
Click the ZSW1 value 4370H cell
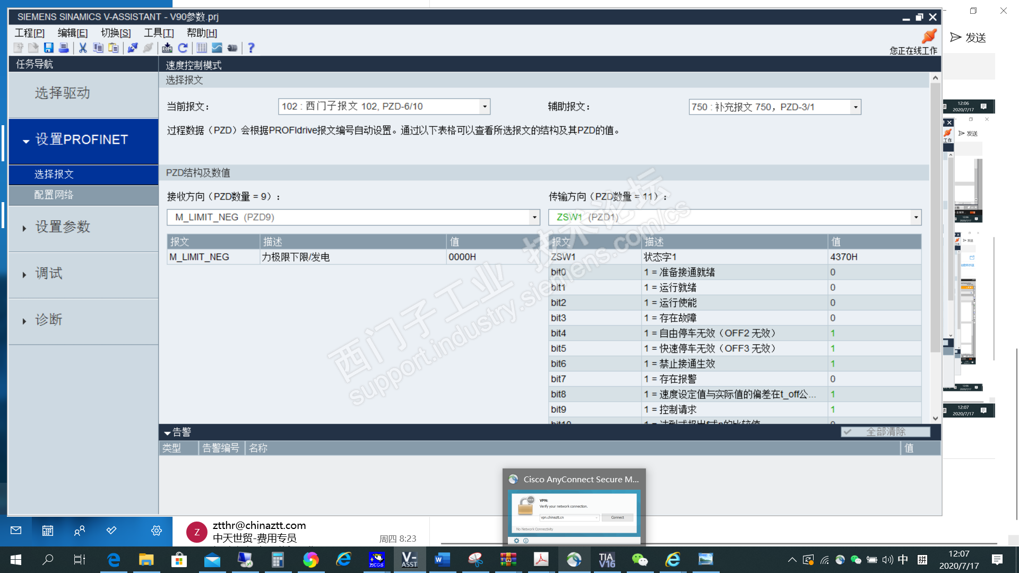[874, 257]
